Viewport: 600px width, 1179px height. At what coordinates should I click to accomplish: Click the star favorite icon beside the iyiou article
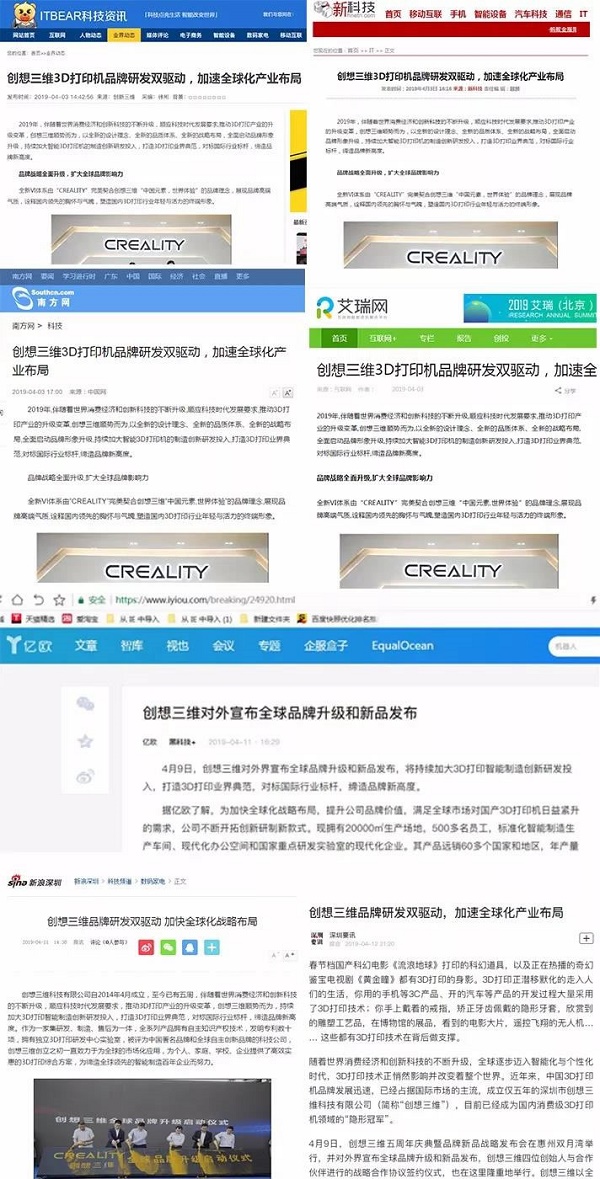(86, 741)
